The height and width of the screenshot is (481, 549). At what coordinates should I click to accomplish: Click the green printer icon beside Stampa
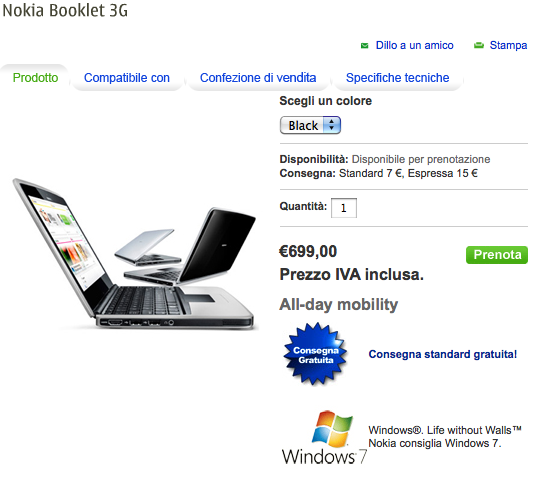point(478,46)
